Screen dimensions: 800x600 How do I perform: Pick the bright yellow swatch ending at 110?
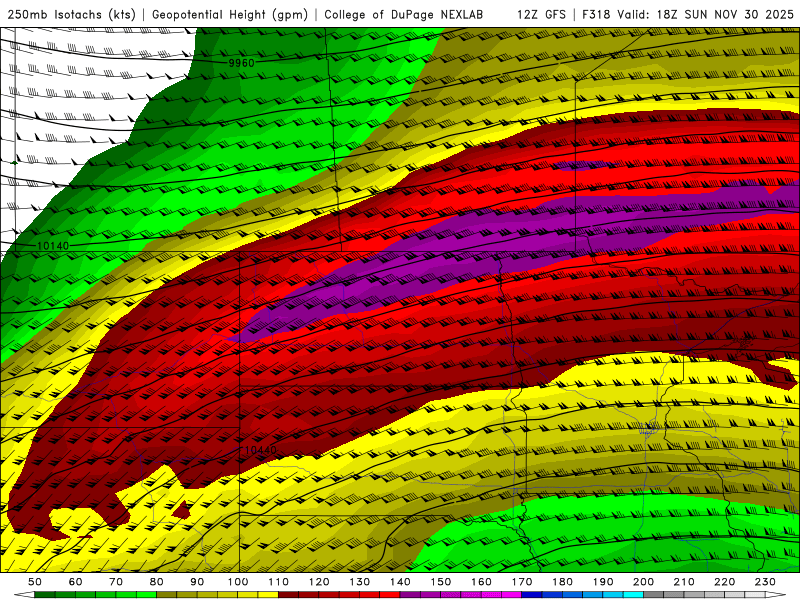(268, 595)
